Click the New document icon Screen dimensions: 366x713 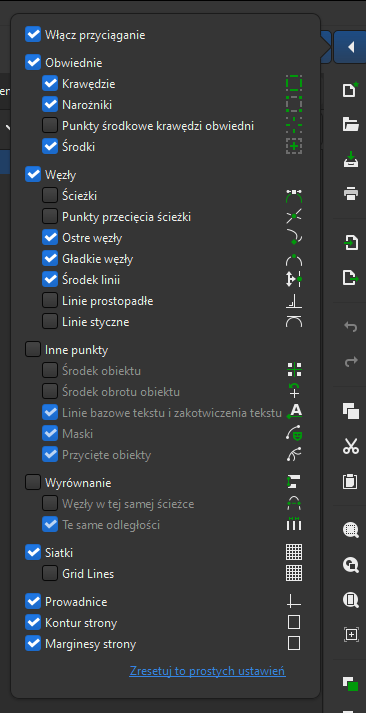(x=350, y=90)
